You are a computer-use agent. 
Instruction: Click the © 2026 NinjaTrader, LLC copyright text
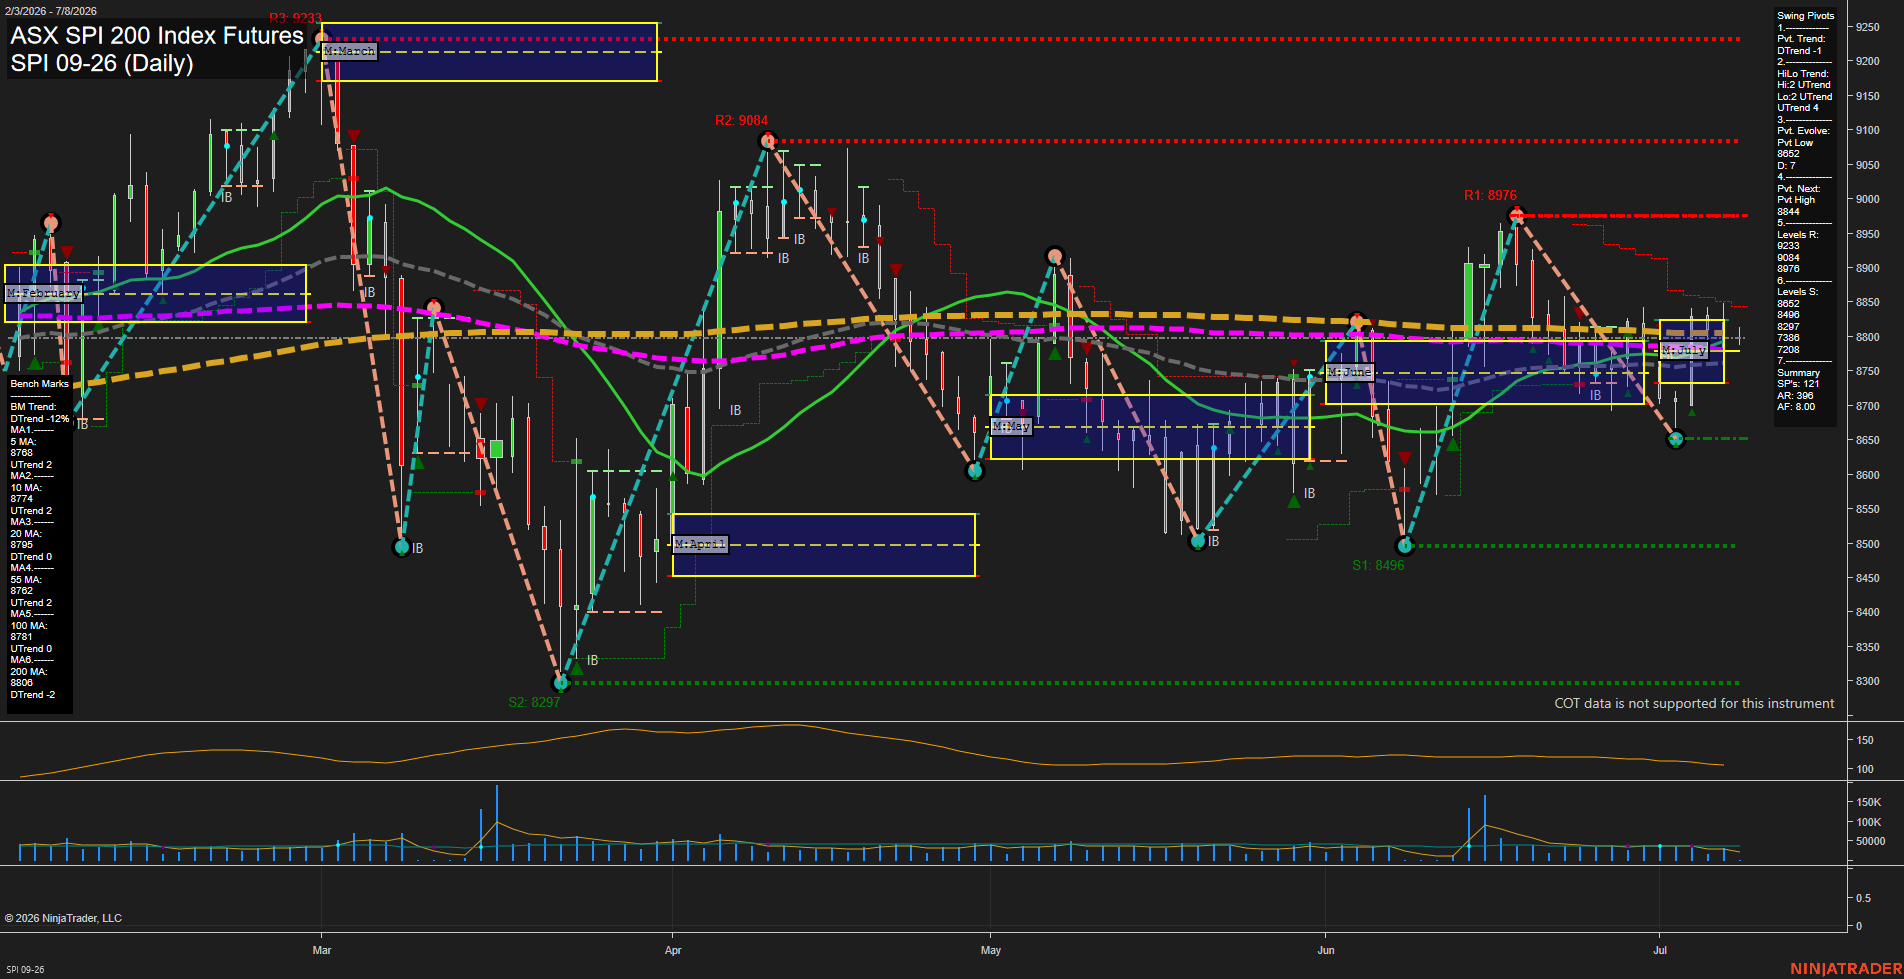tap(63, 918)
